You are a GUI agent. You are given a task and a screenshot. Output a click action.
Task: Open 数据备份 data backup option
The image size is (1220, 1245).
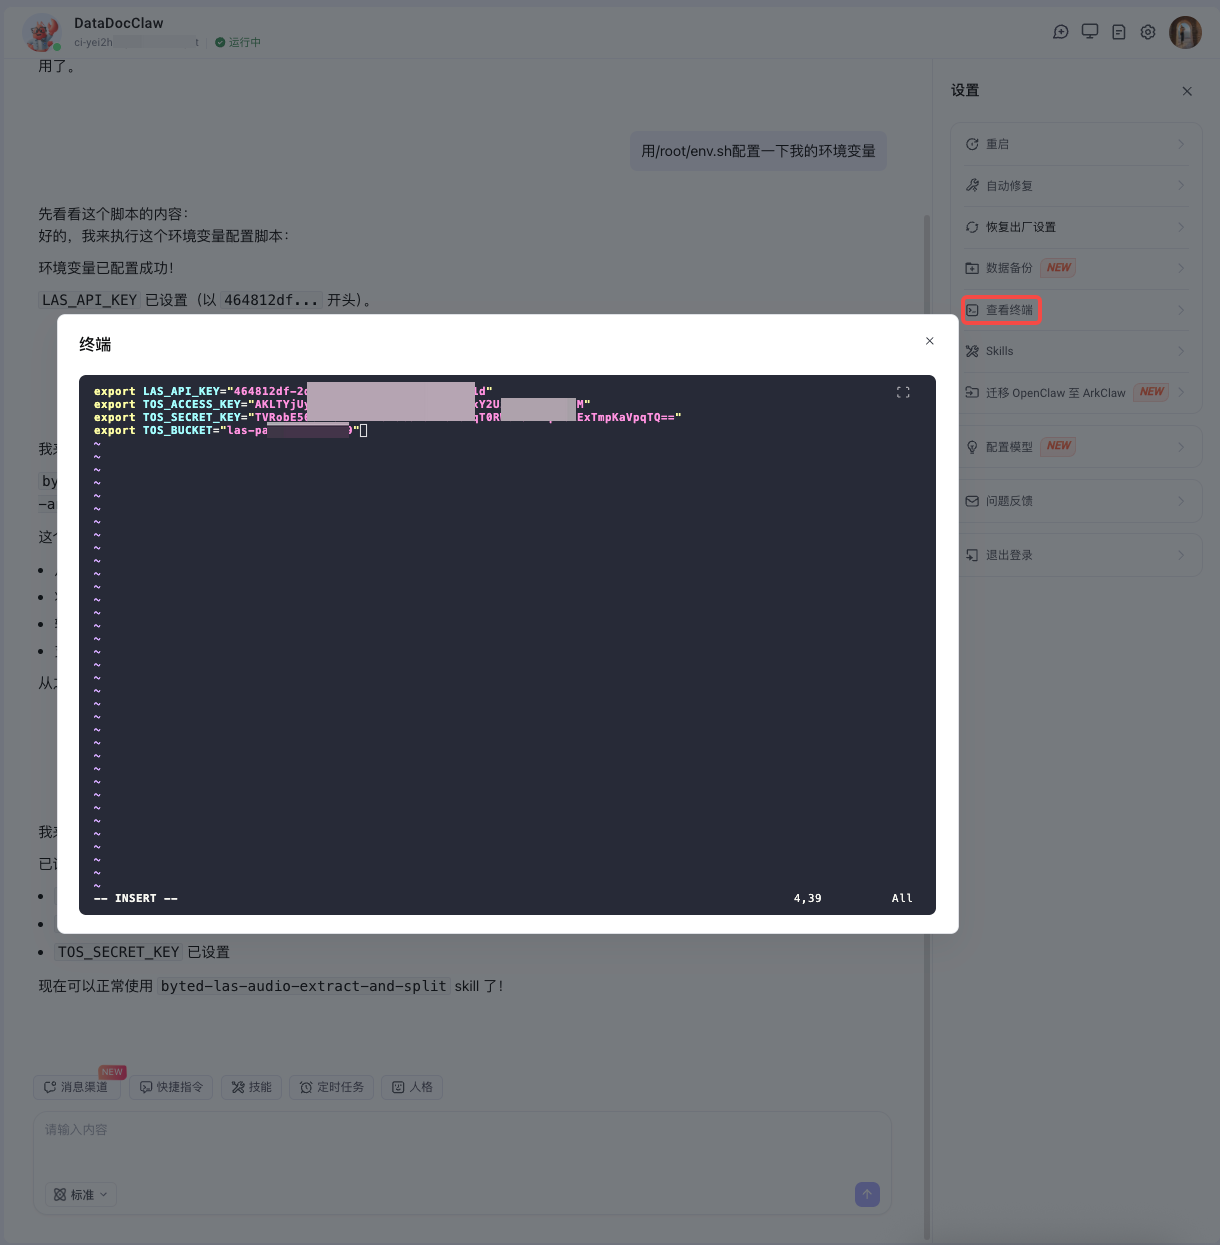pyautogui.click(x=1076, y=268)
